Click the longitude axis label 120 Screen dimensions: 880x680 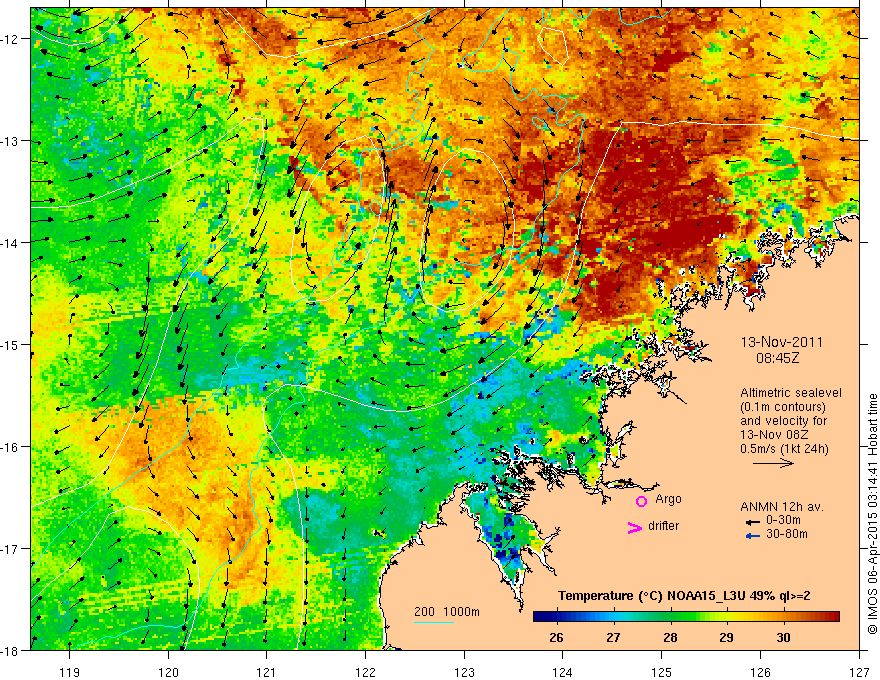pos(168,672)
